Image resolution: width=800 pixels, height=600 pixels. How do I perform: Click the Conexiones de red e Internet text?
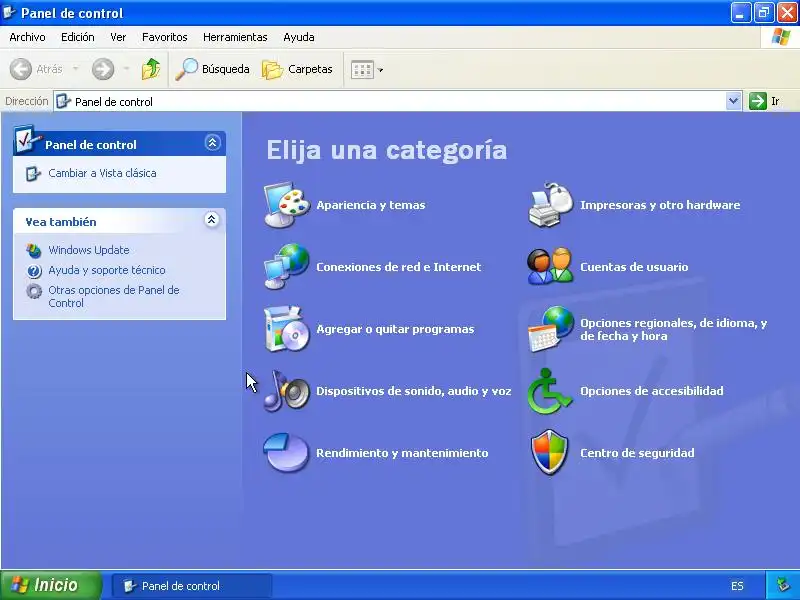pyautogui.click(x=398, y=267)
